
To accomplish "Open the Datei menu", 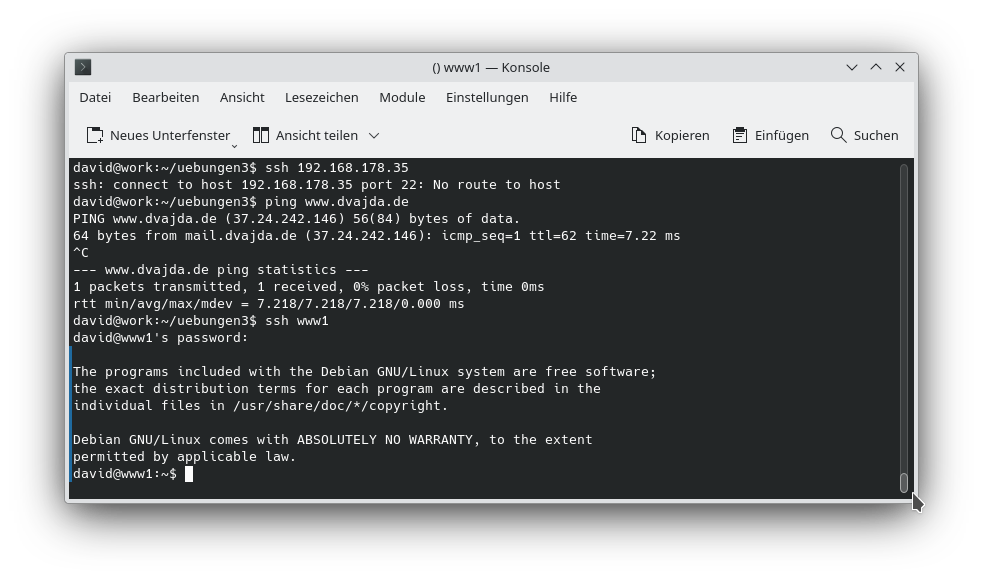I will [x=95, y=97].
